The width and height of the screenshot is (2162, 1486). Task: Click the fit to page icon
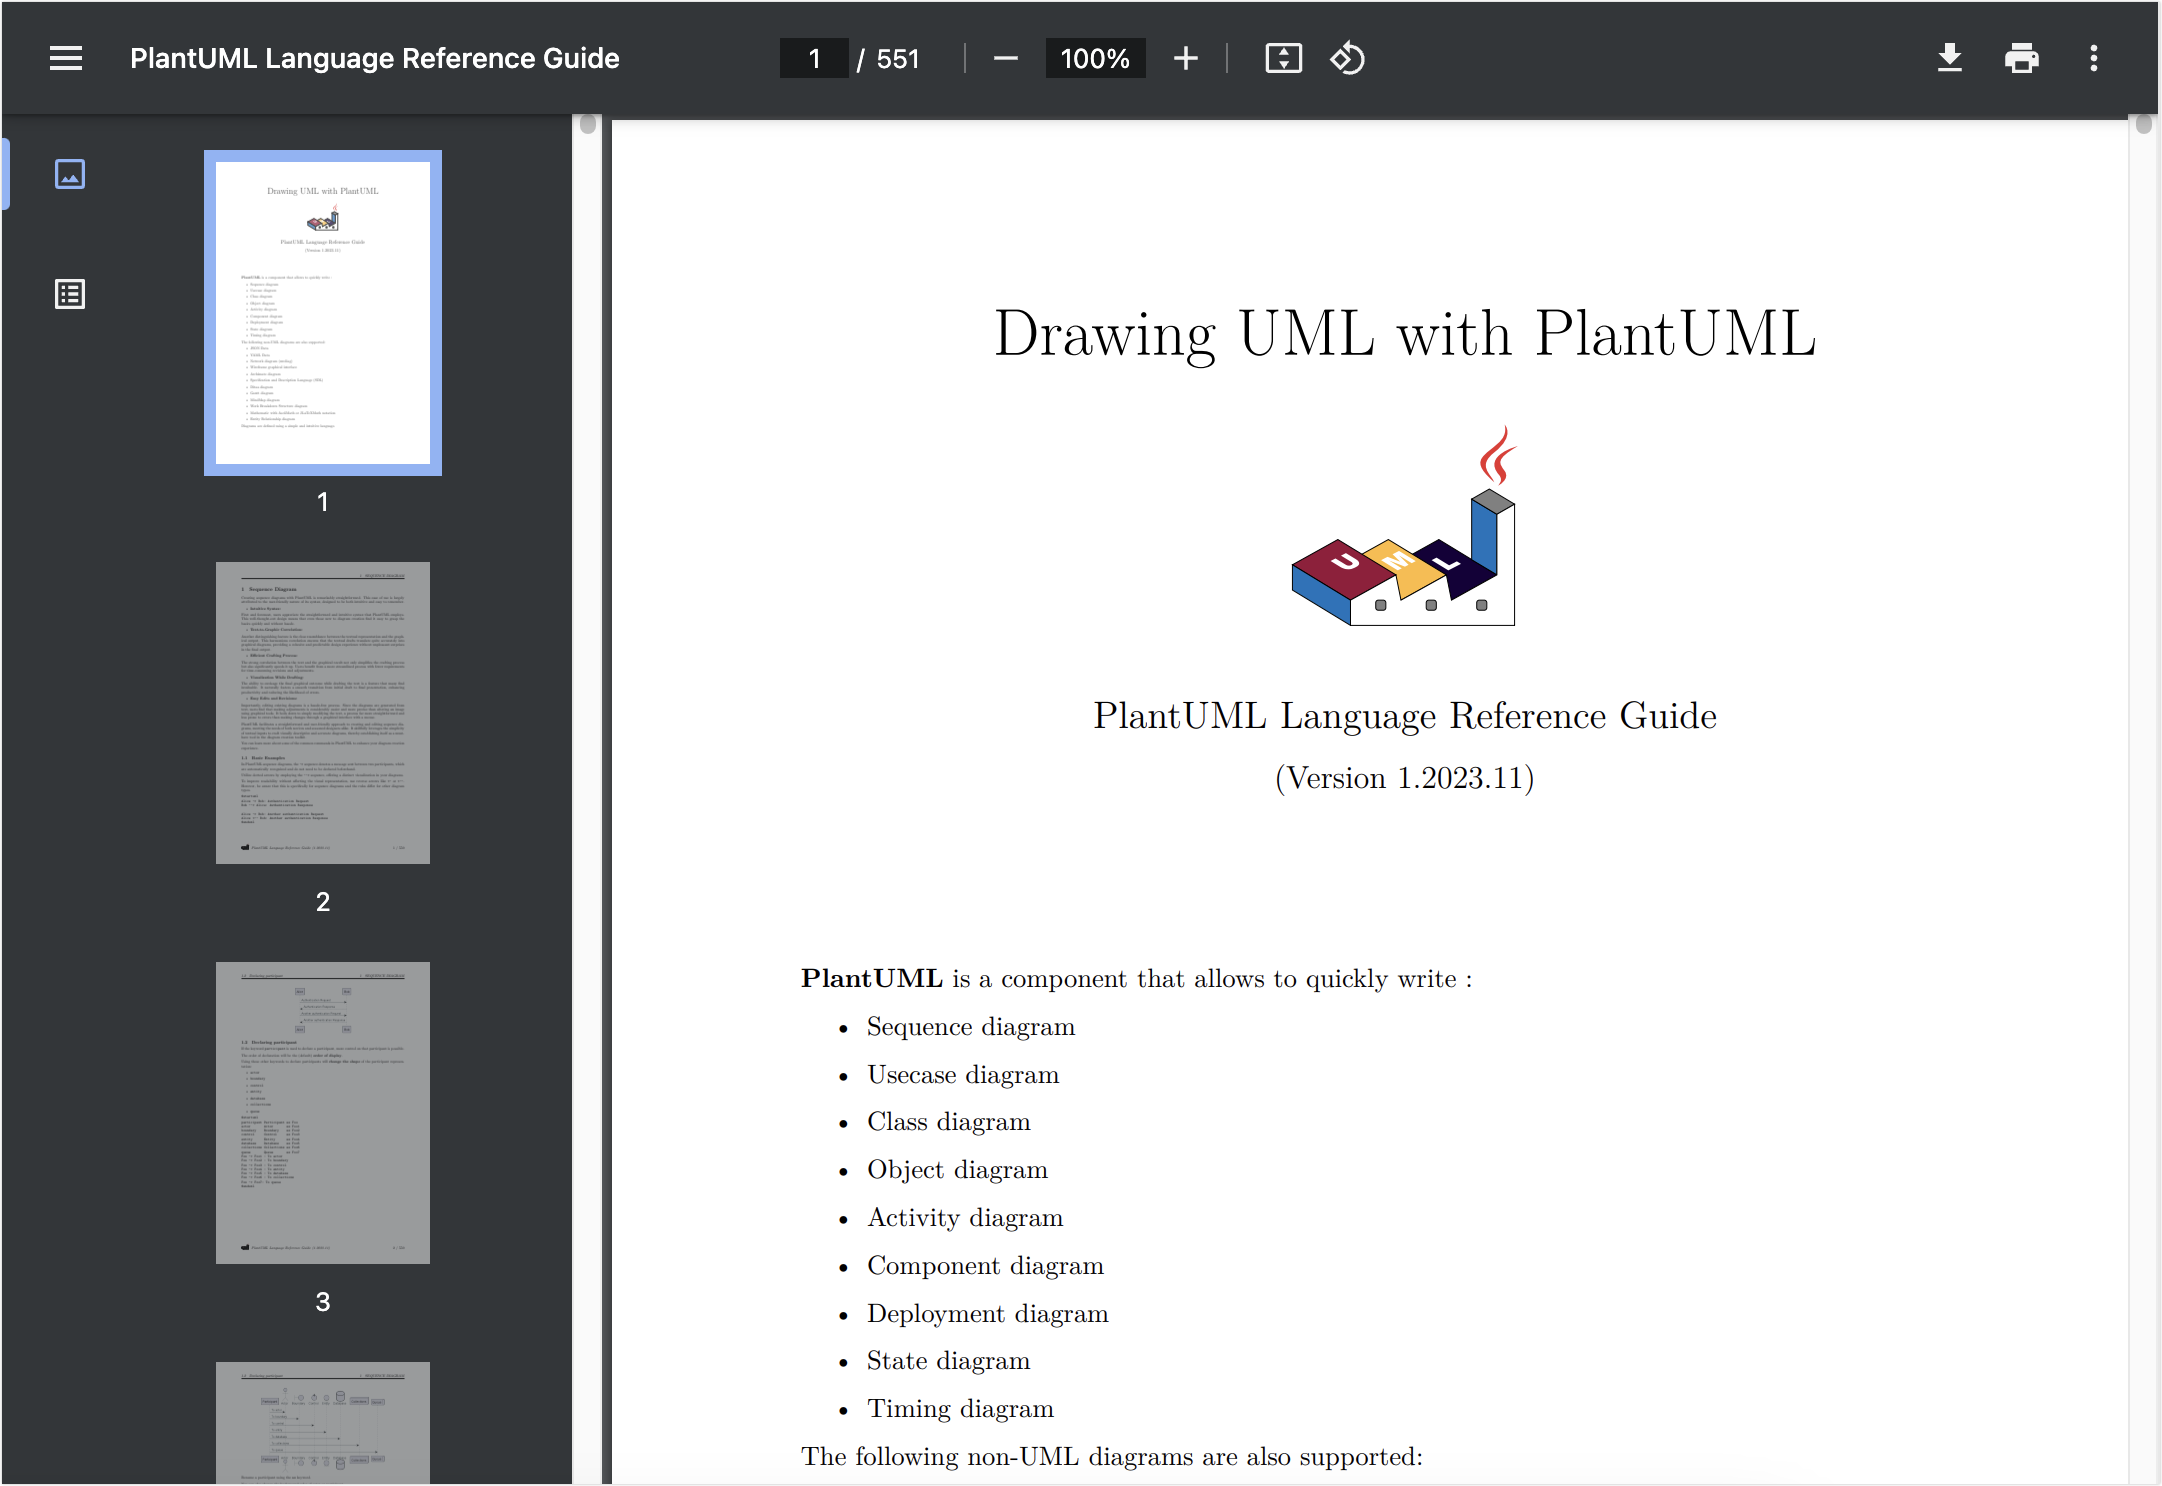1283,59
